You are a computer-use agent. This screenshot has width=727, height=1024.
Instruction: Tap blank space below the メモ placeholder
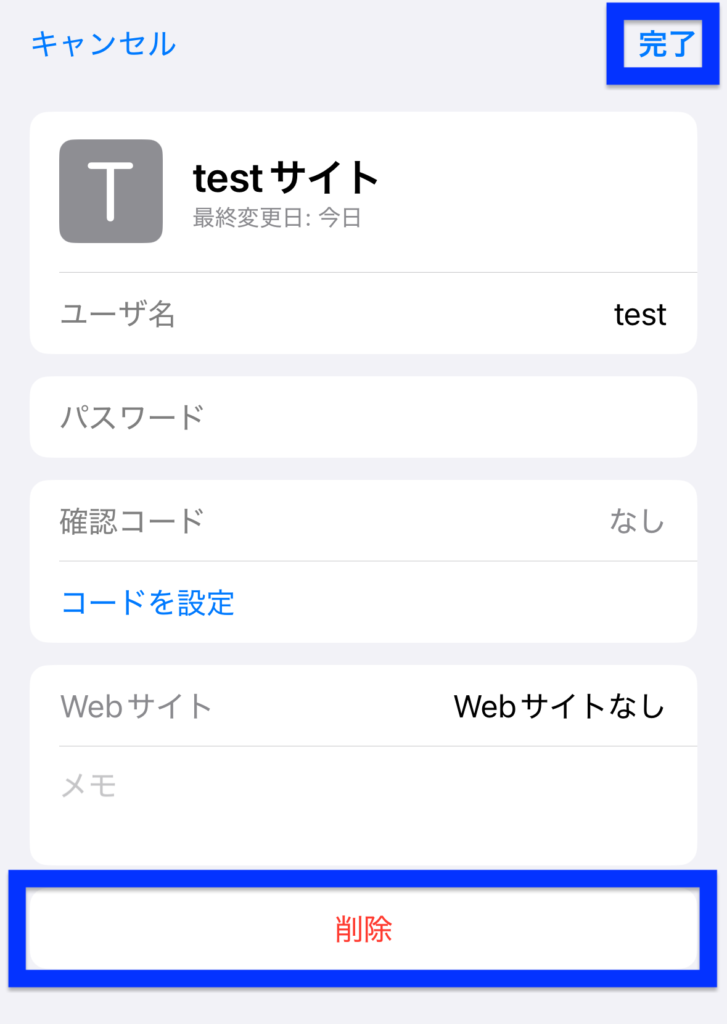coord(363,833)
